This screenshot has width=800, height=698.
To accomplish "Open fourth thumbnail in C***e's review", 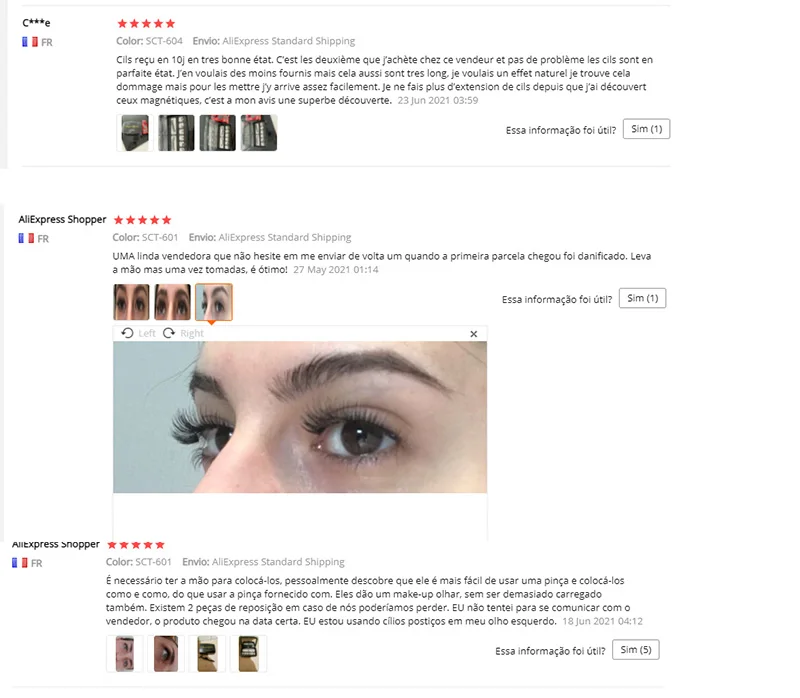I will 259,133.
